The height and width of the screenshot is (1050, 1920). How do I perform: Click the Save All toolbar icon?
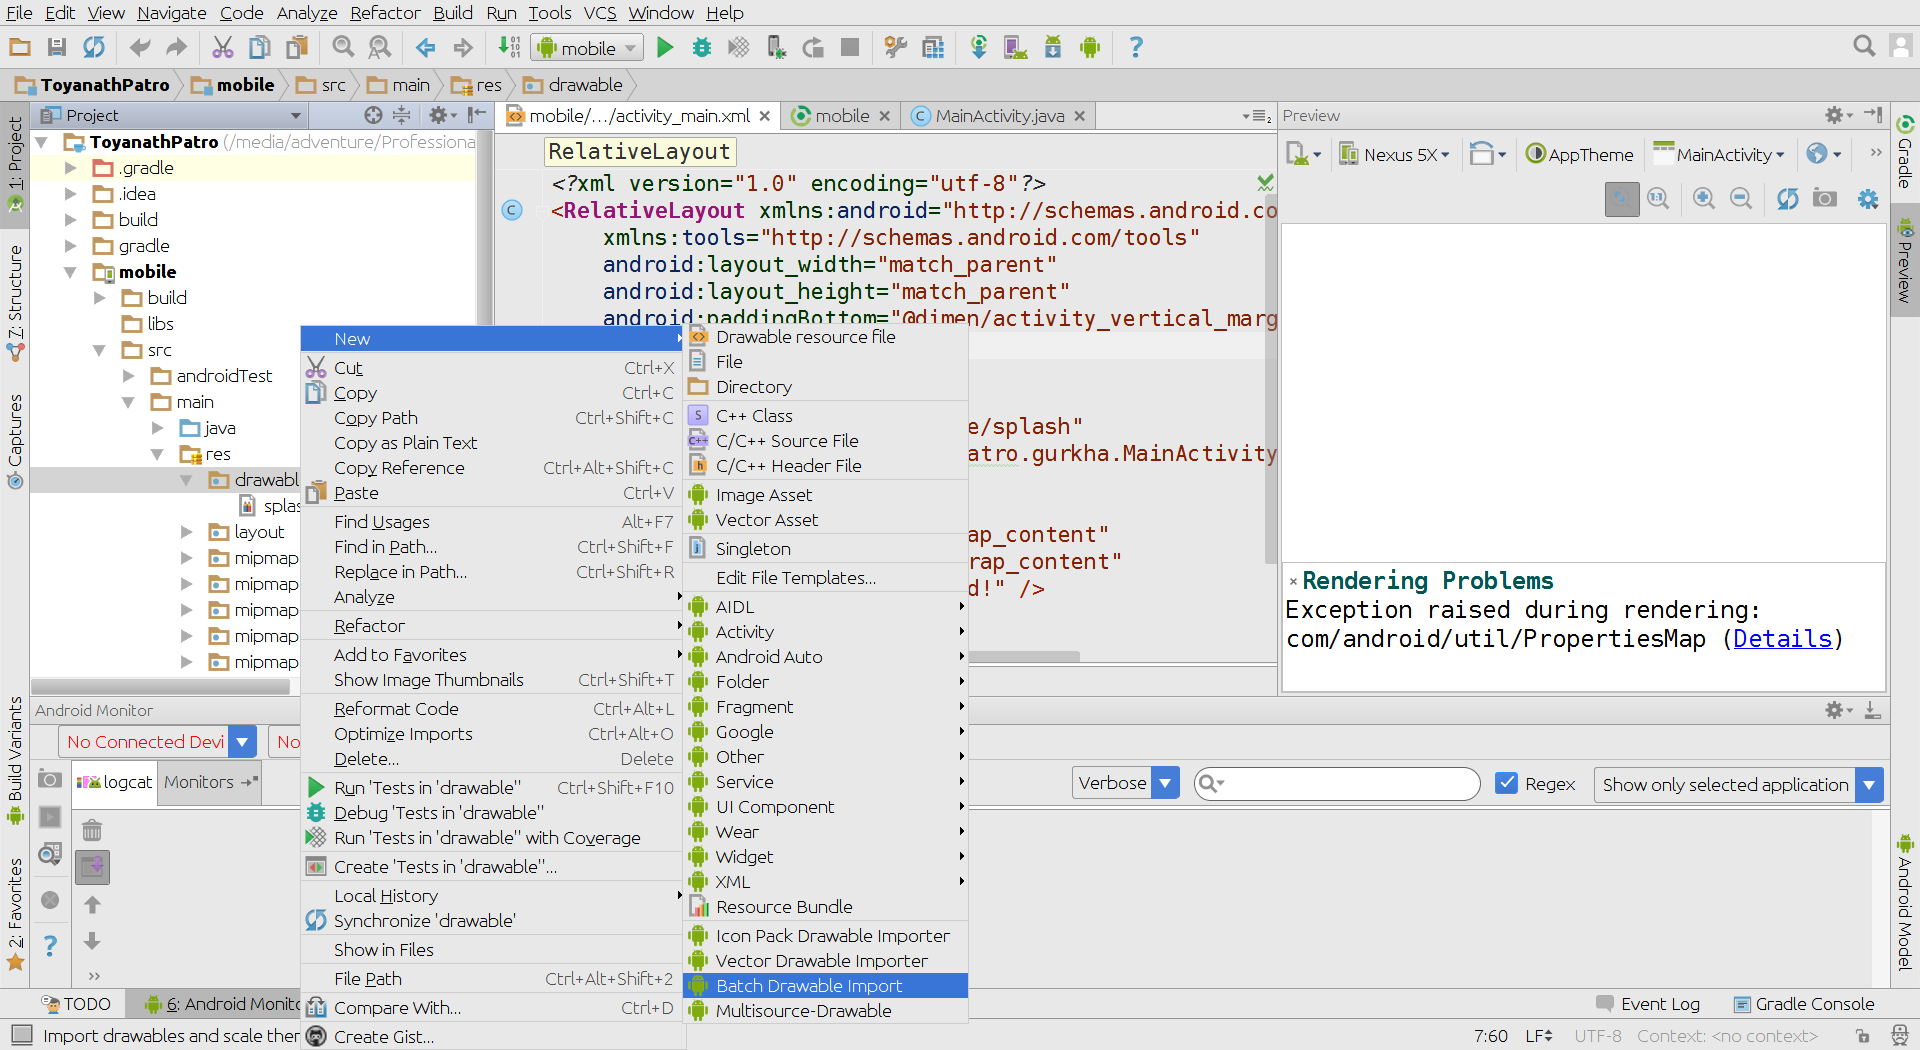tap(57, 47)
